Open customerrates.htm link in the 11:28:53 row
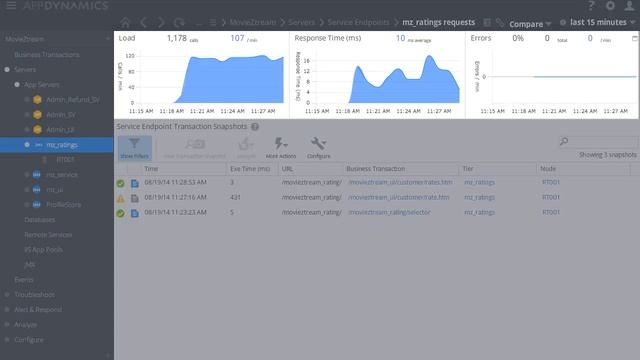Viewport: 640px width, 360px height. [x=400, y=182]
